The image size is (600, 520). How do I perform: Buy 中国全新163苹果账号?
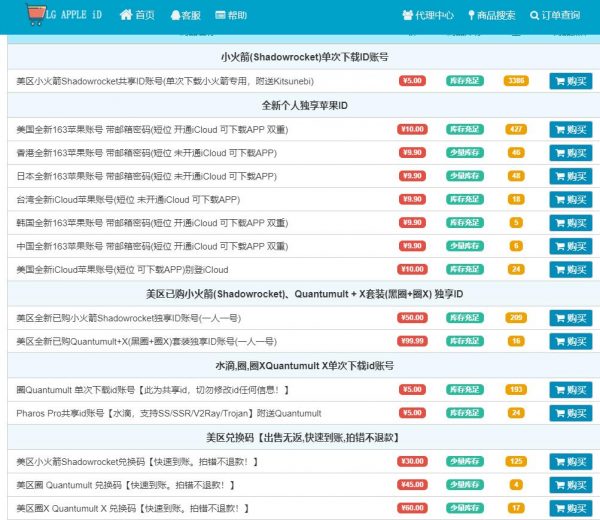tap(571, 246)
